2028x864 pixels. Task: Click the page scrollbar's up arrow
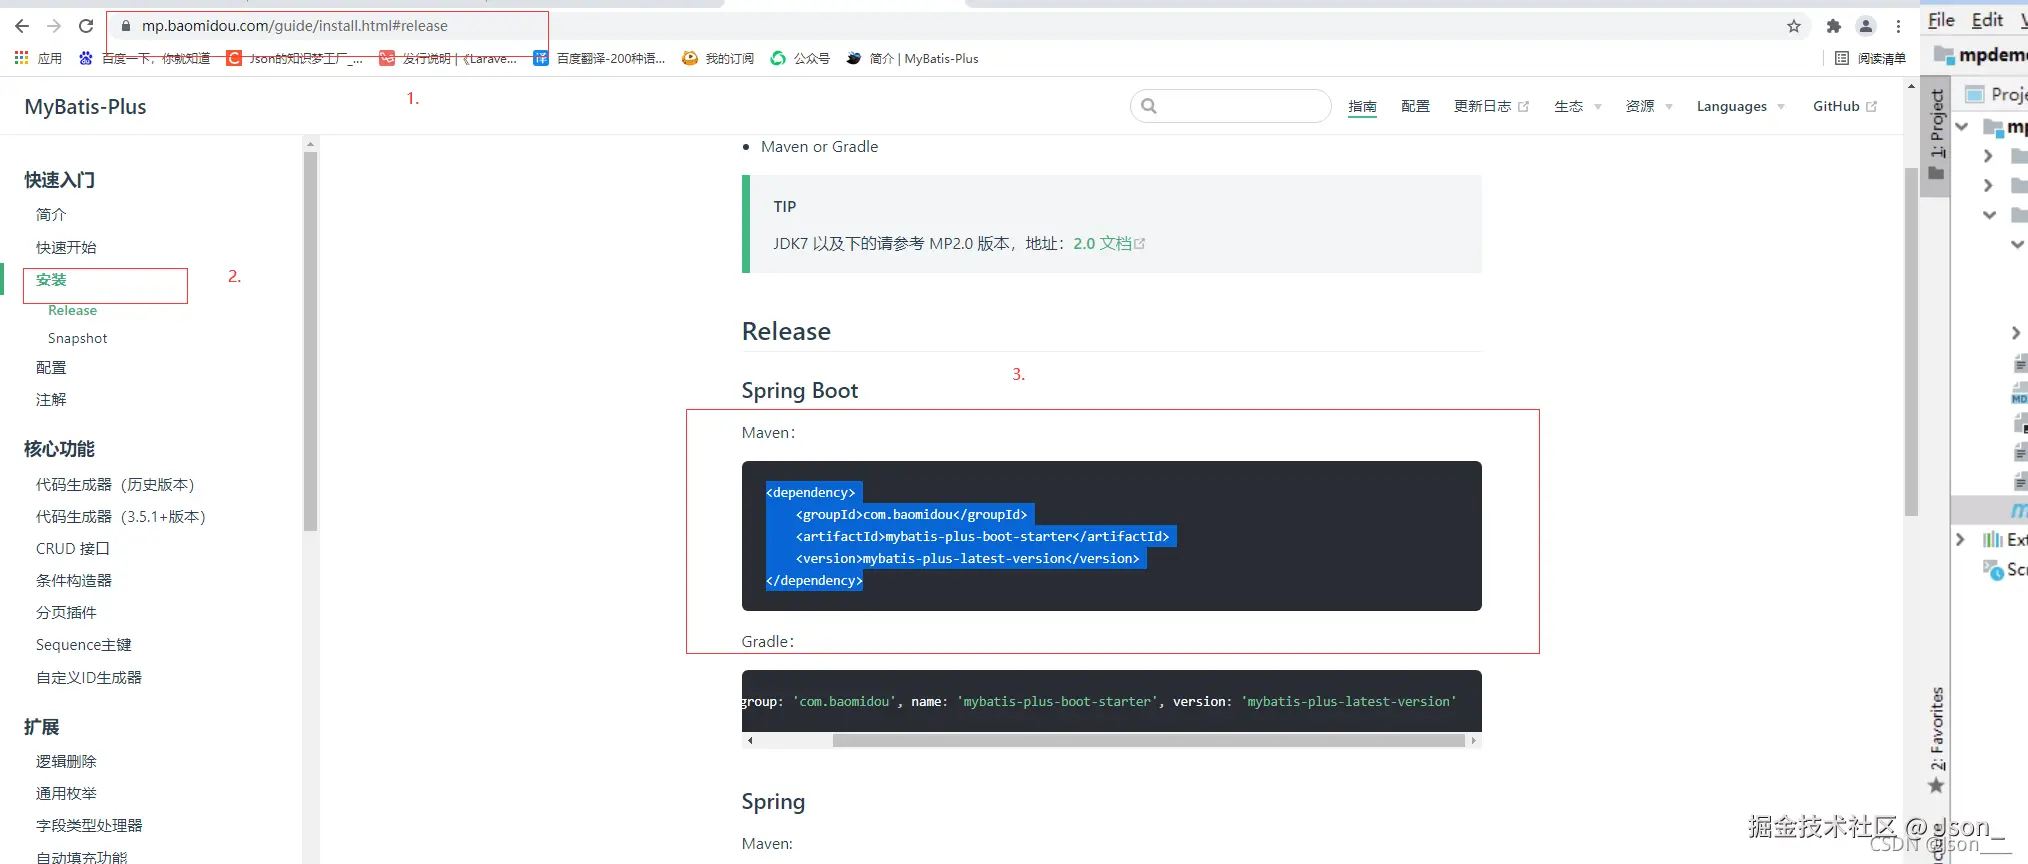[x=1911, y=87]
